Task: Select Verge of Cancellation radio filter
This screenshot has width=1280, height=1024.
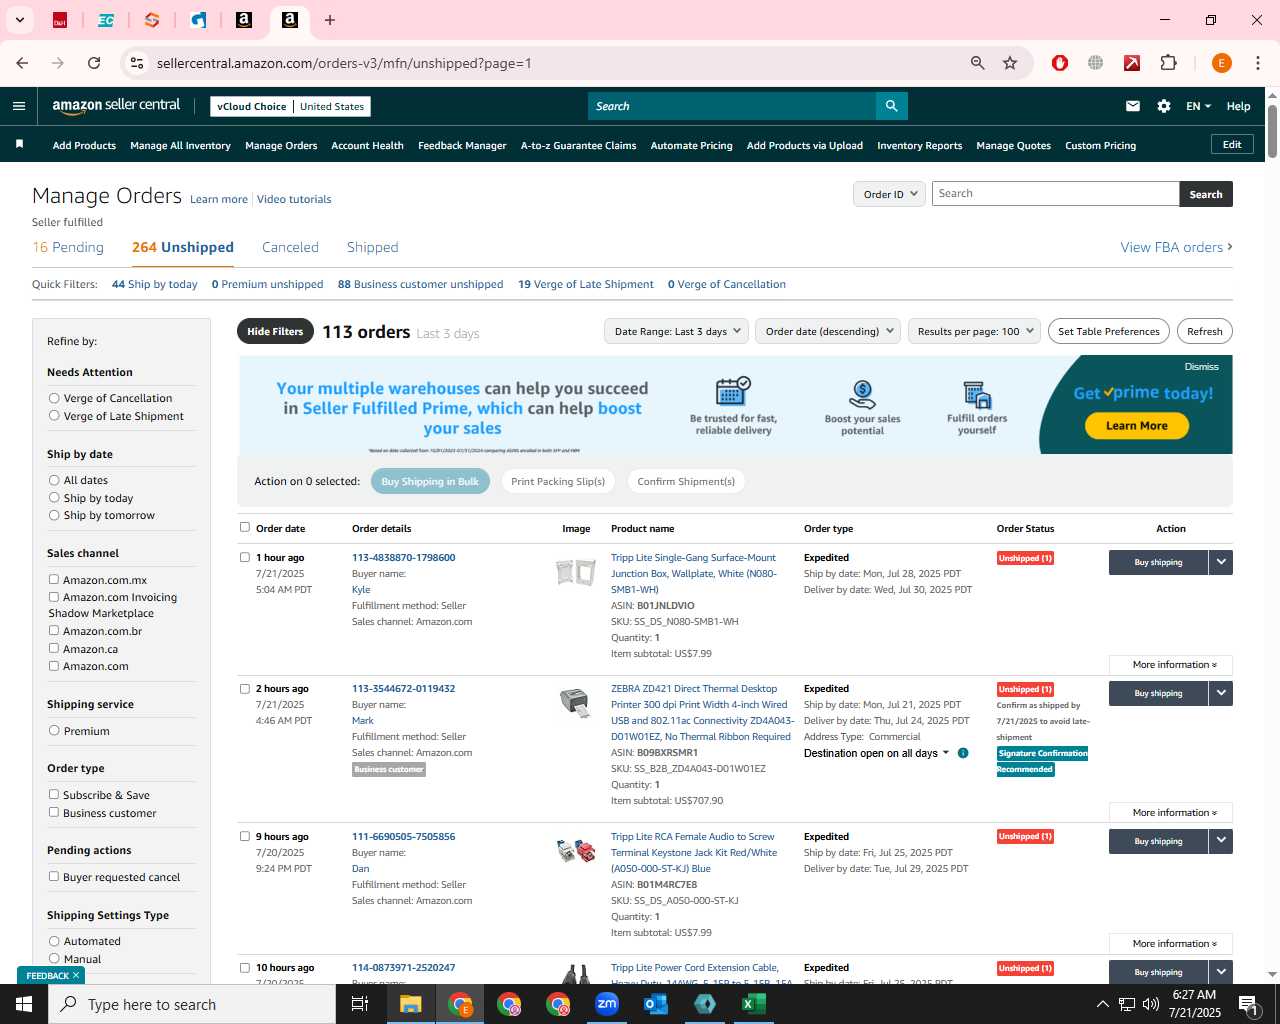Action: pos(54,398)
